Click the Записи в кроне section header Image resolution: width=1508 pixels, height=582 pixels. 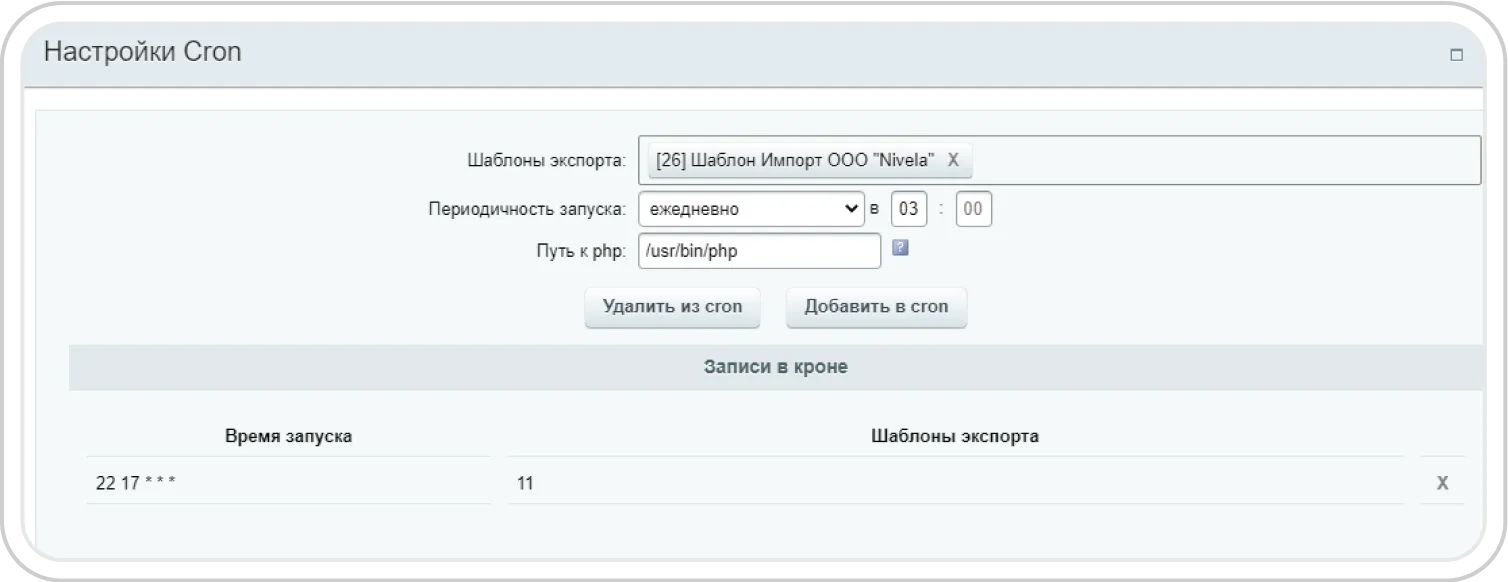[775, 367]
